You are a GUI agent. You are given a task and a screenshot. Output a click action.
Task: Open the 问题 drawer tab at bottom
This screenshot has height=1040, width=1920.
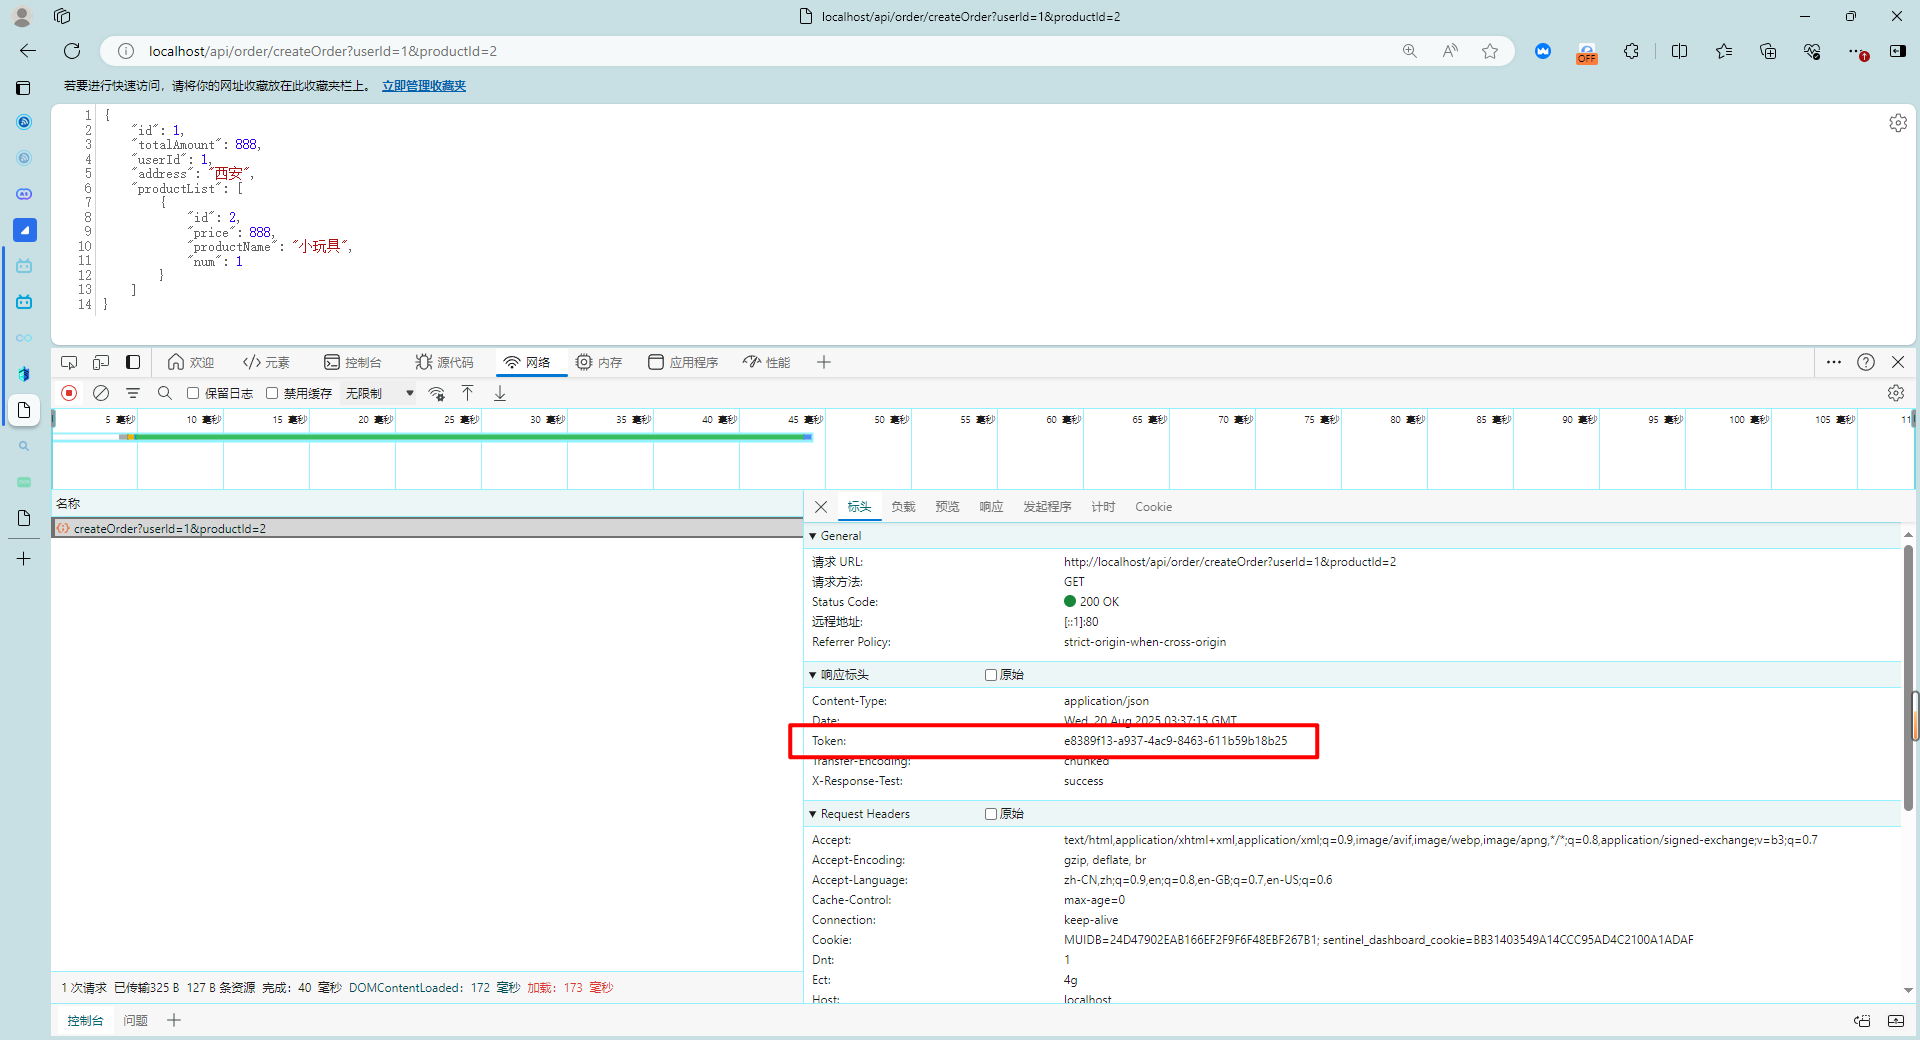coord(135,1021)
